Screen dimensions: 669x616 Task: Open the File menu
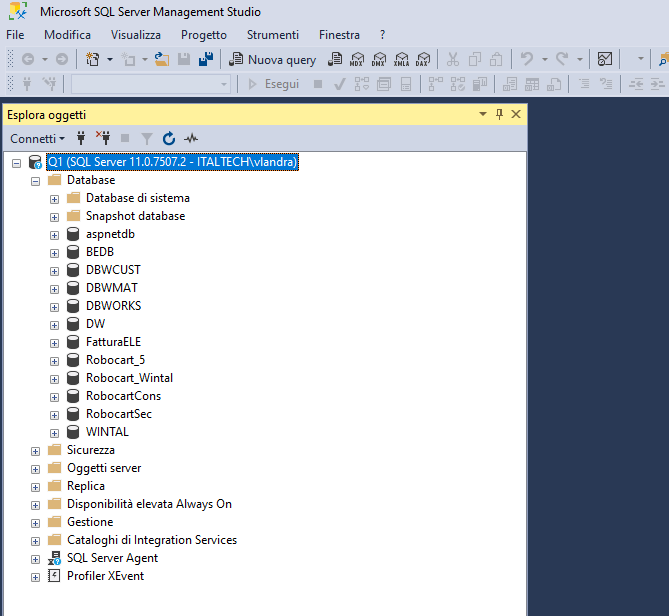pyautogui.click(x=15, y=35)
